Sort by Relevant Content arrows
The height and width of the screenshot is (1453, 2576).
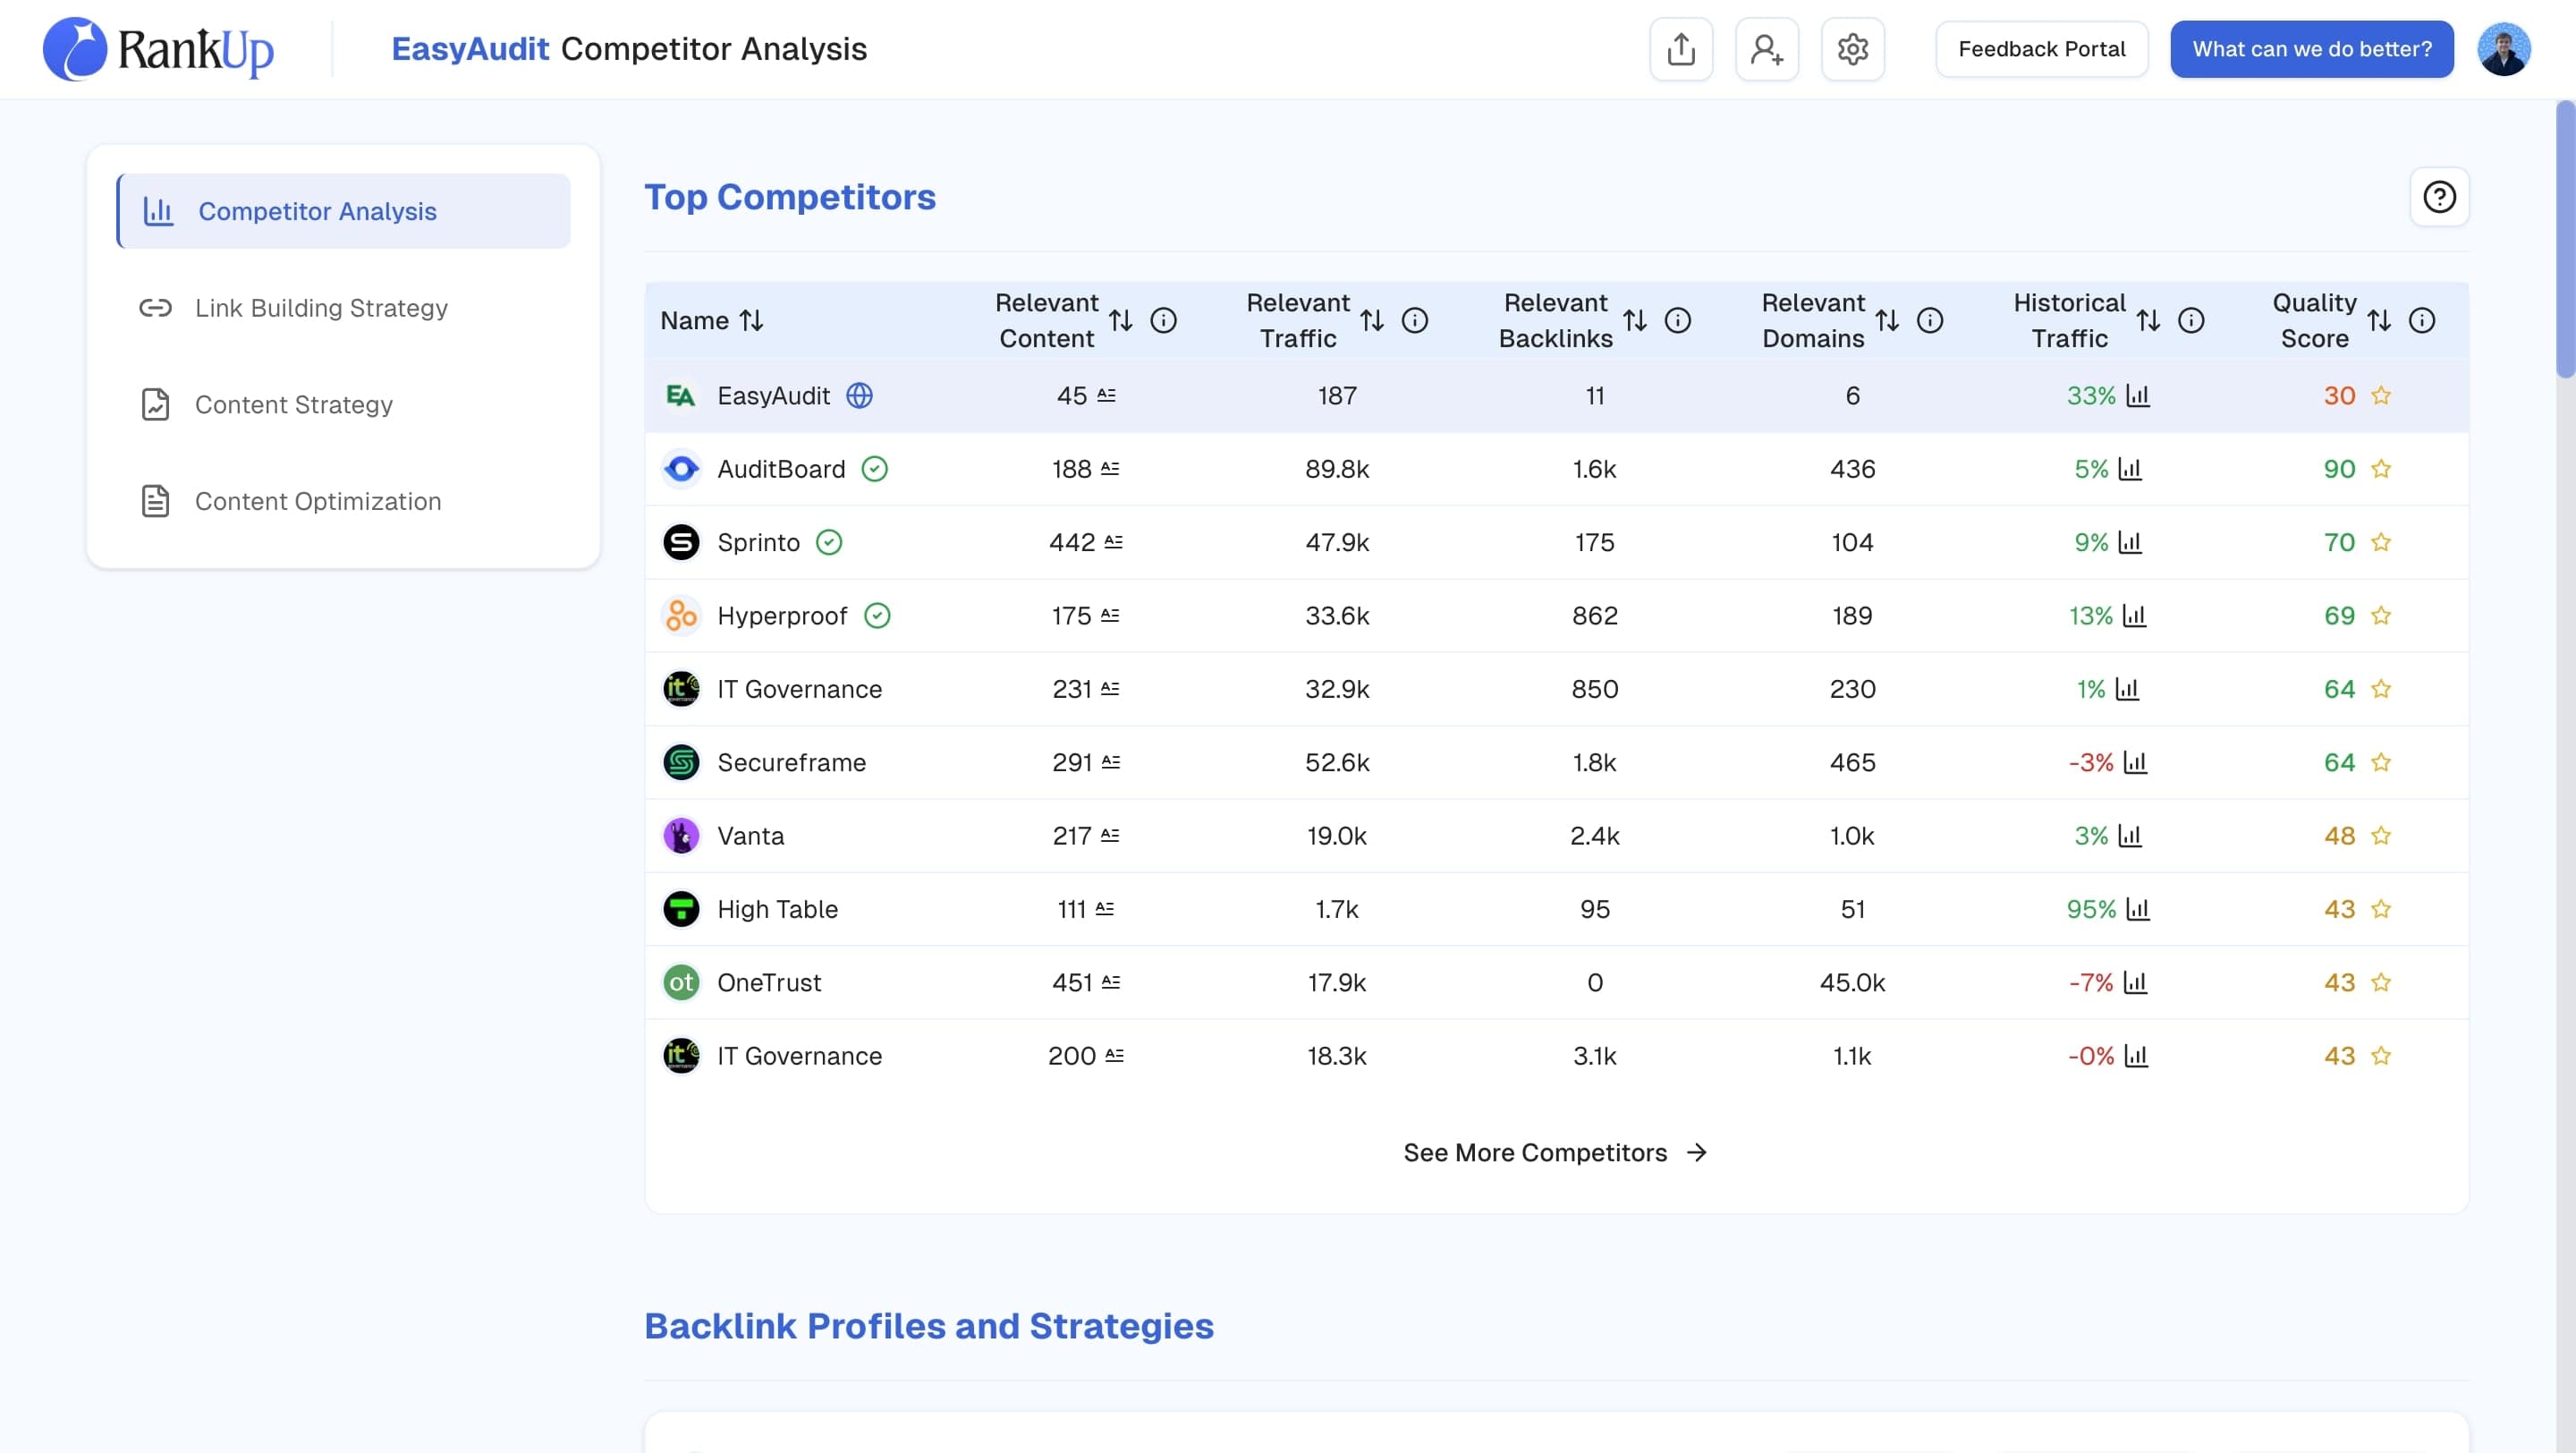pyautogui.click(x=1121, y=320)
